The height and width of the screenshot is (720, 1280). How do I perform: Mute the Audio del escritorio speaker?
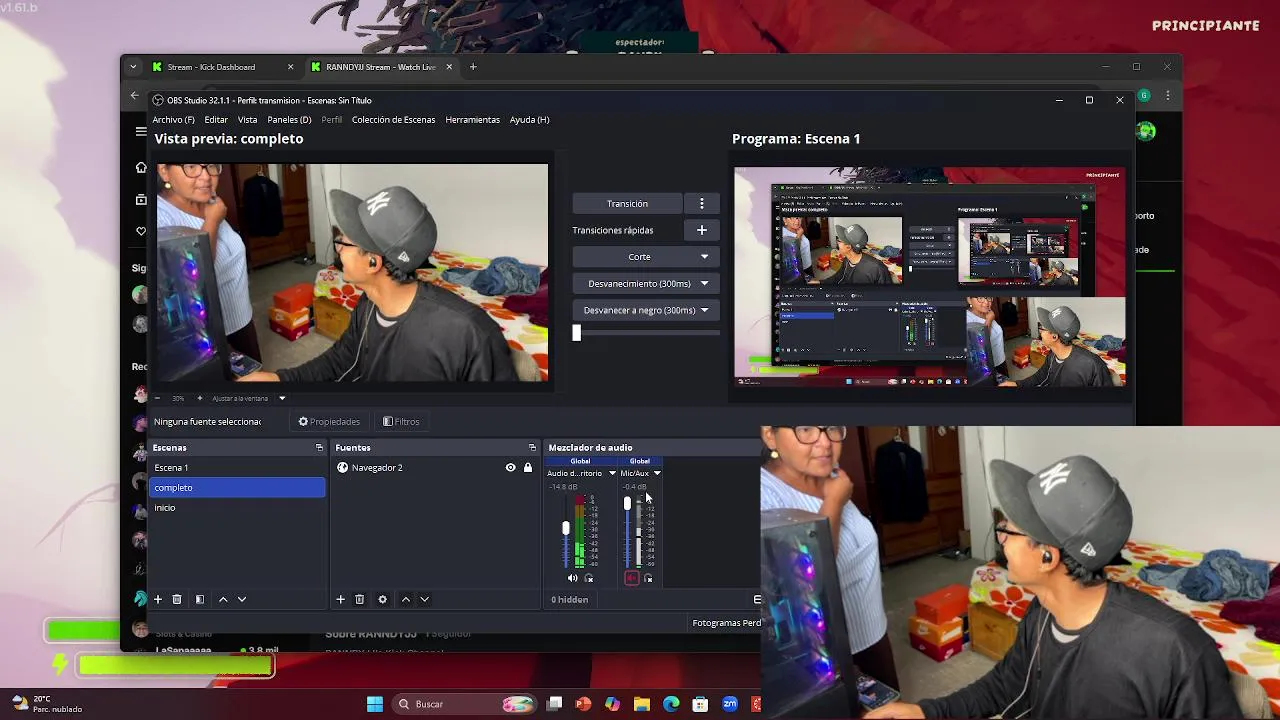tap(572, 578)
